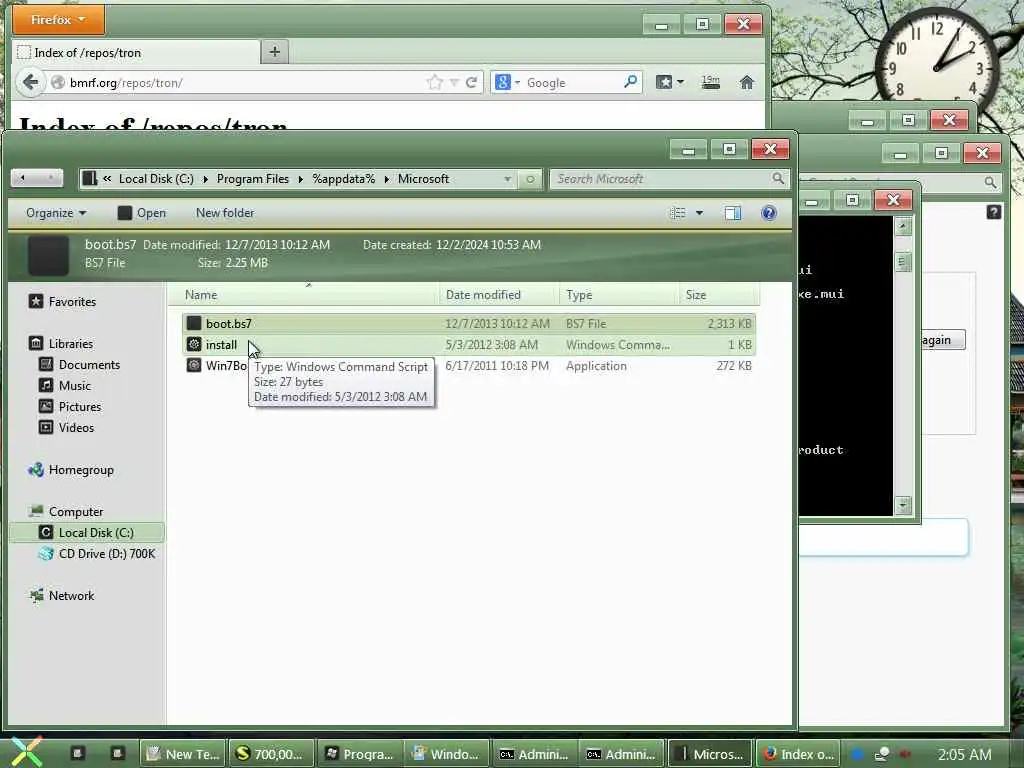Image resolution: width=1024 pixels, height=768 pixels.
Task: Click the help icon in the background window
Action: click(x=993, y=212)
